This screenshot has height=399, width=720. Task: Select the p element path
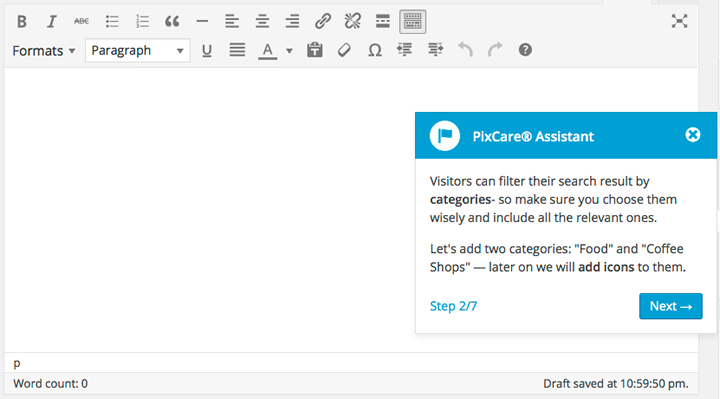(17, 363)
